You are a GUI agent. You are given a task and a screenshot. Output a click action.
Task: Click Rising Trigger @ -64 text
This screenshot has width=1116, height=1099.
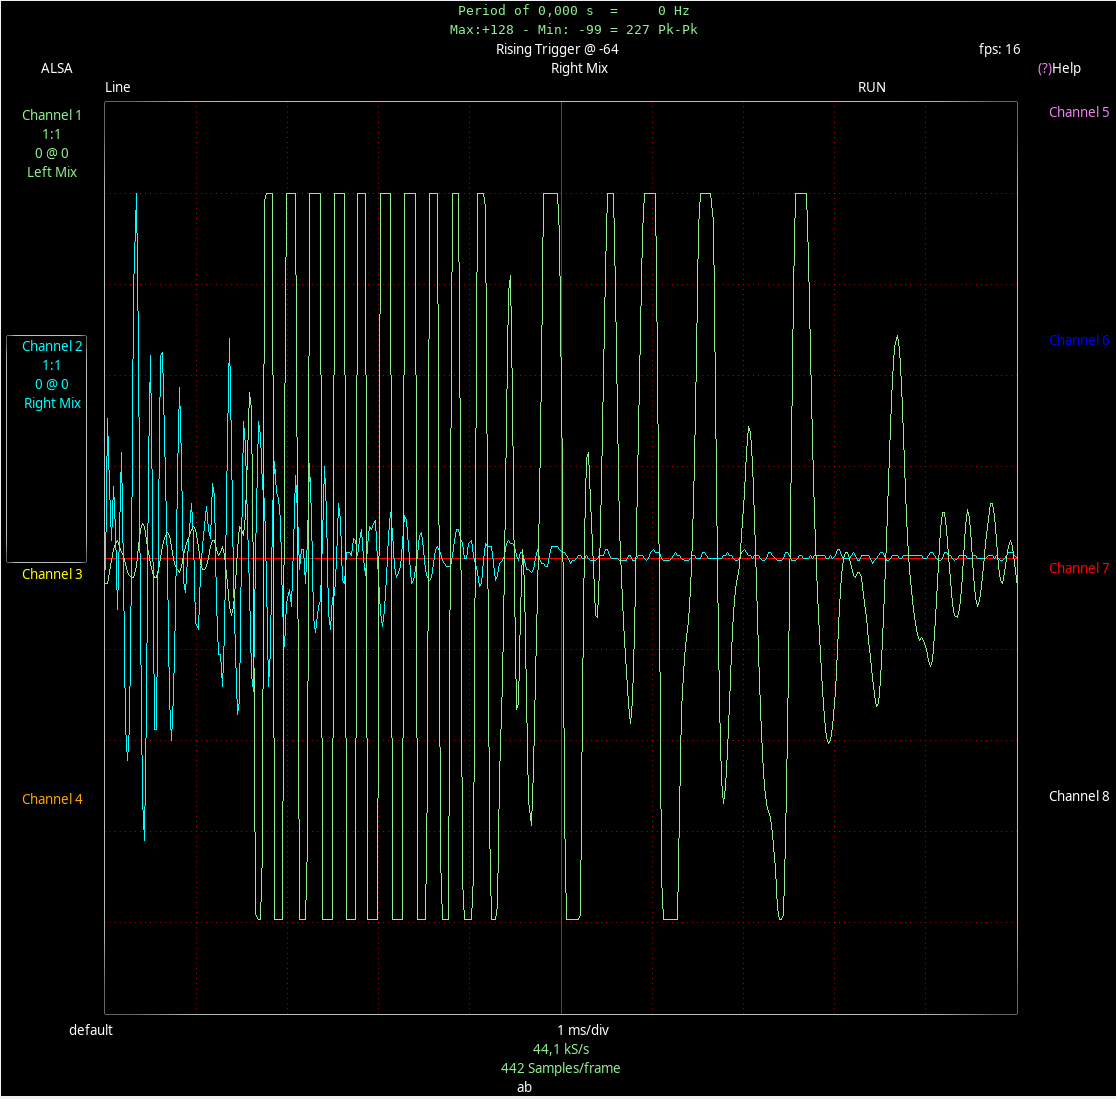pos(557,49)
